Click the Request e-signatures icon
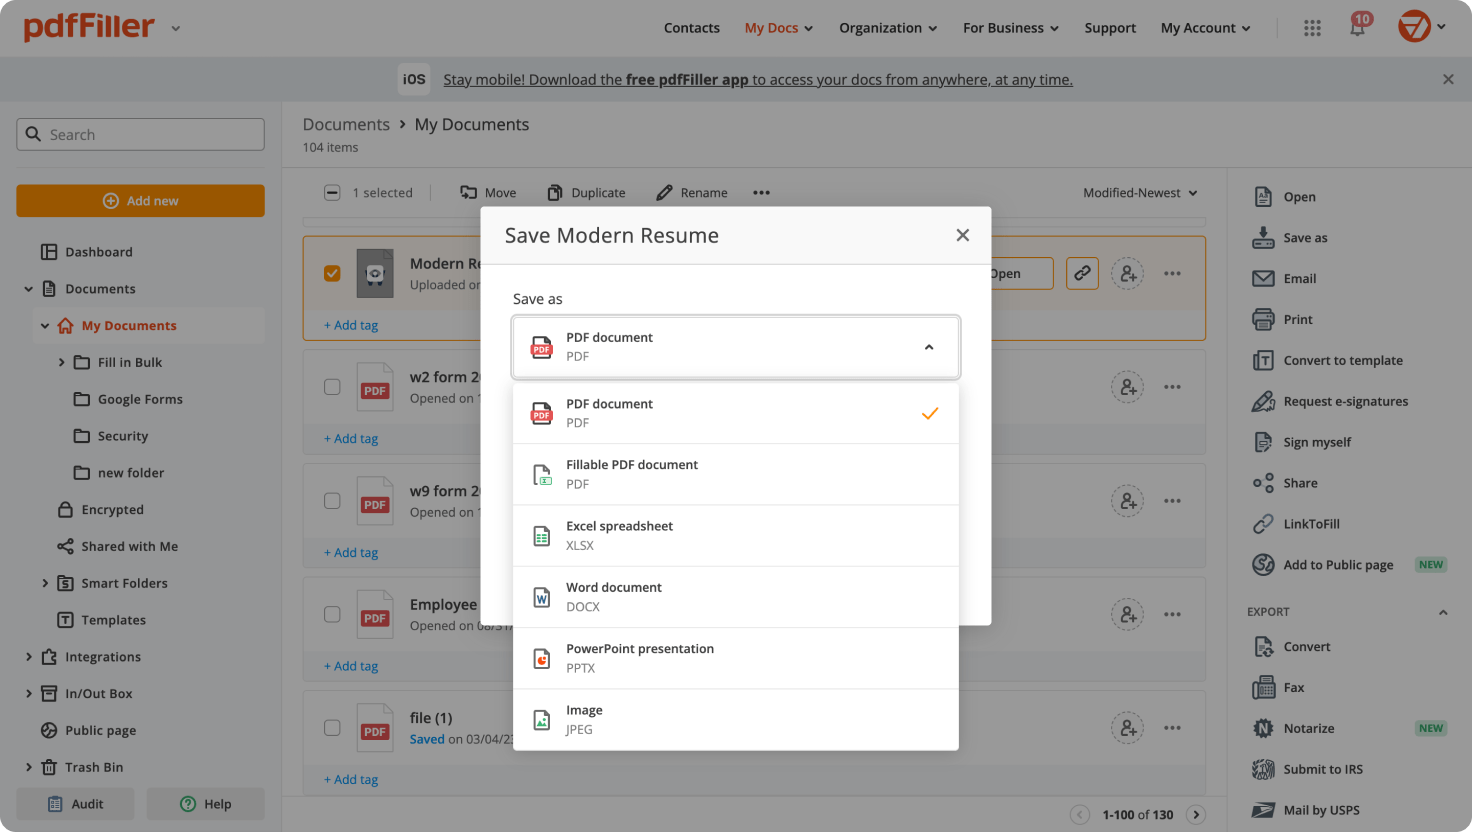The height and width of the screenshot is (832, 1472). pos(1262,401)
